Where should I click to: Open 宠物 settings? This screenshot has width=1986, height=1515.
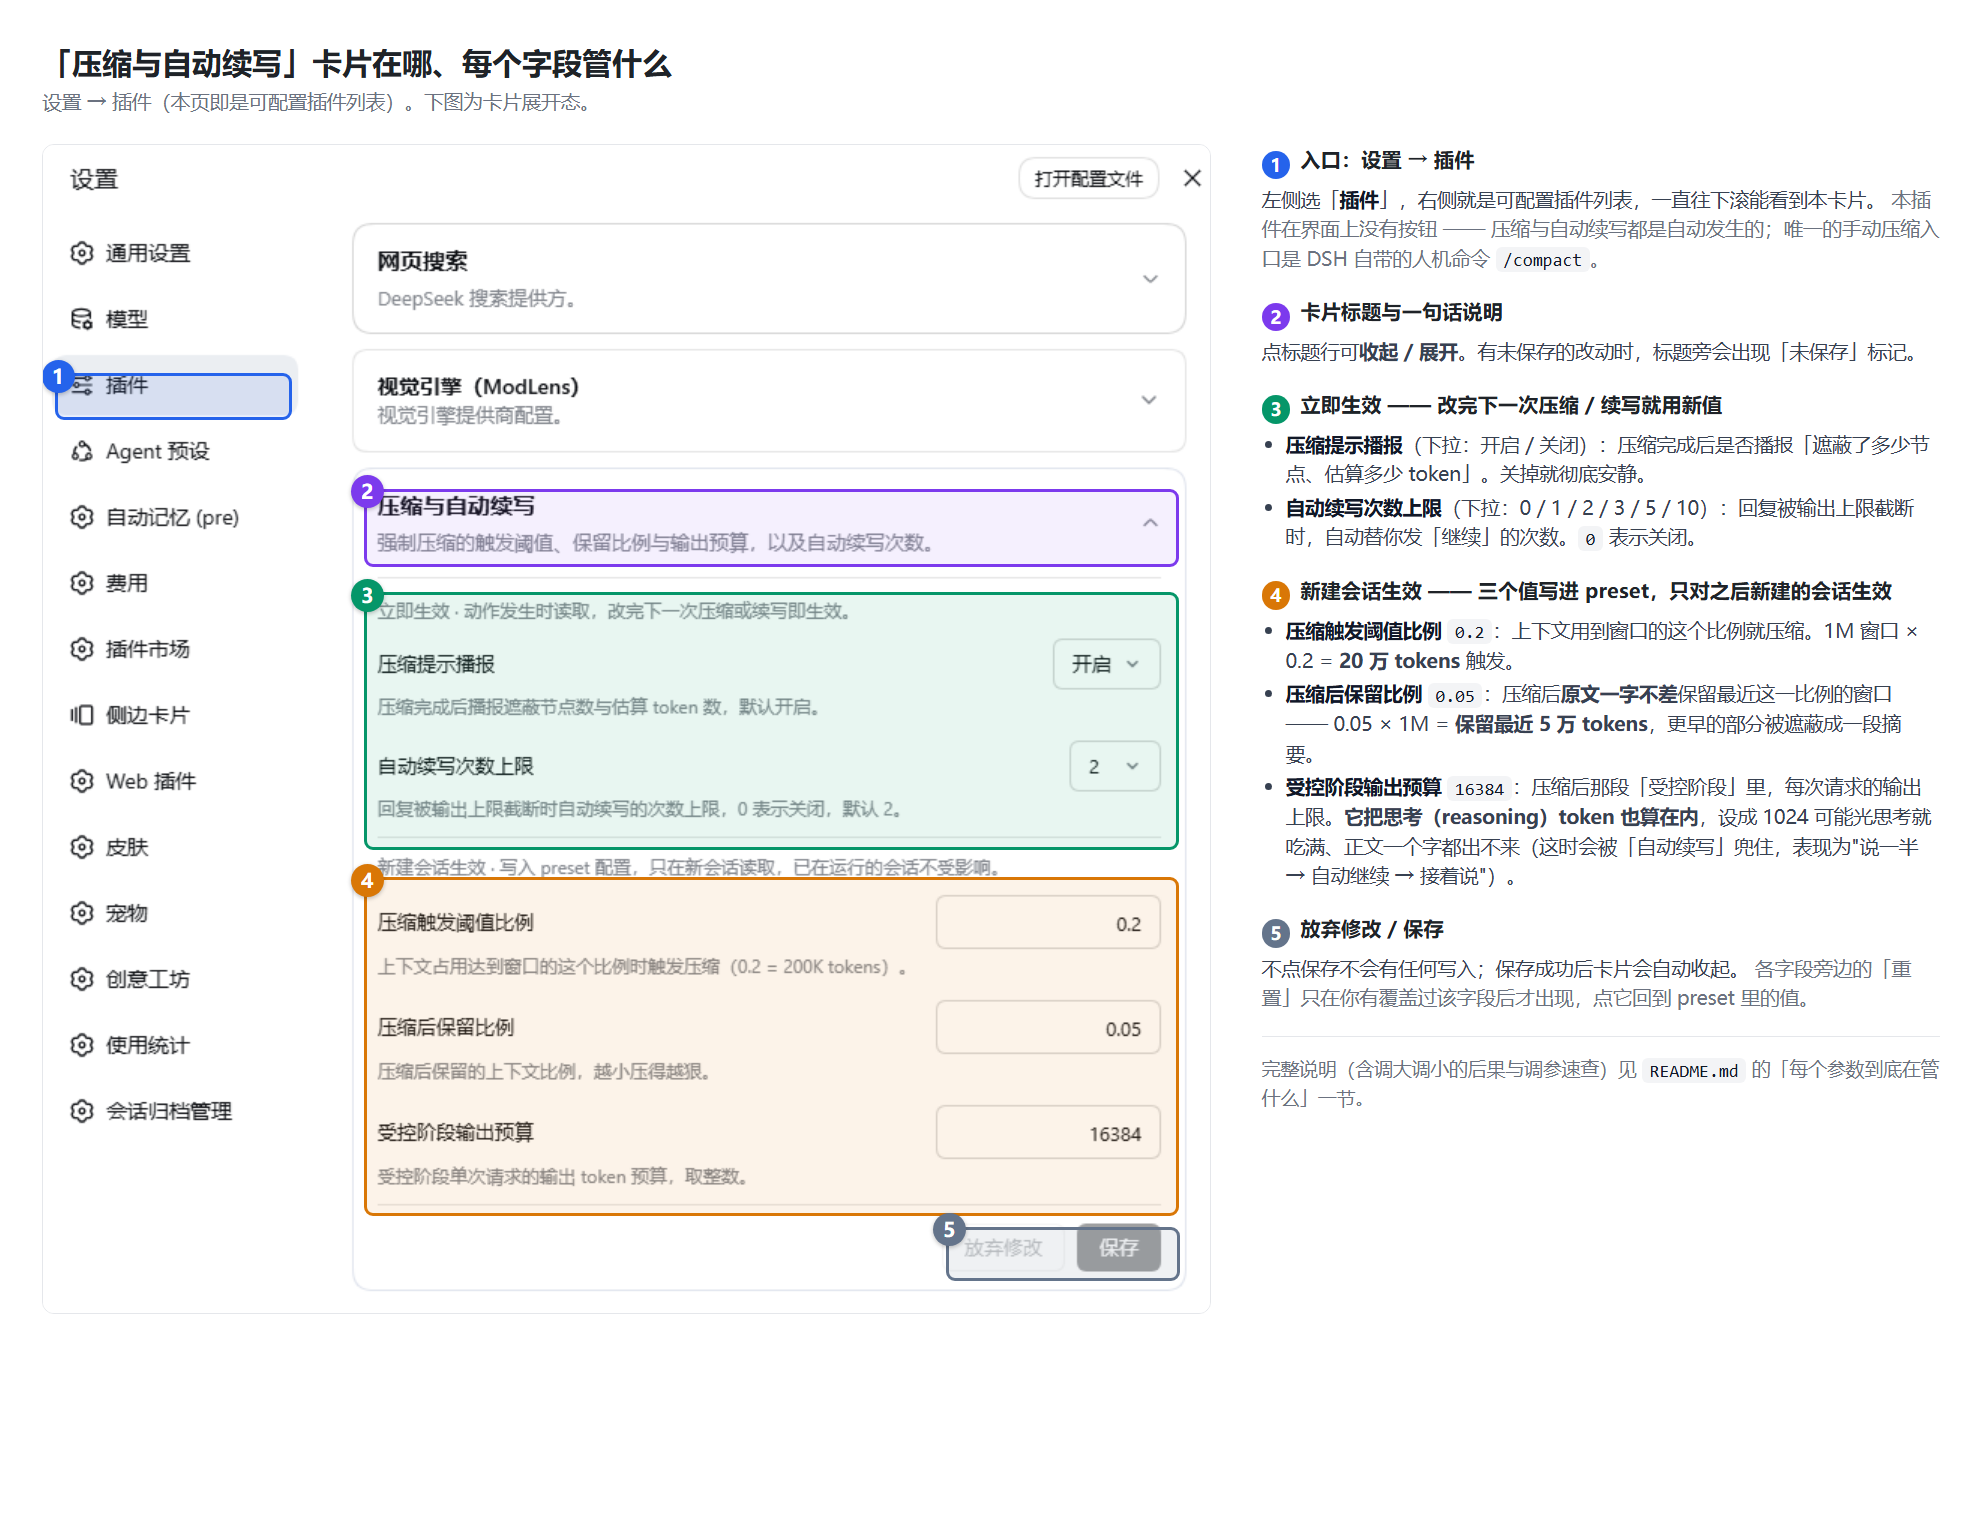[177, 913]
